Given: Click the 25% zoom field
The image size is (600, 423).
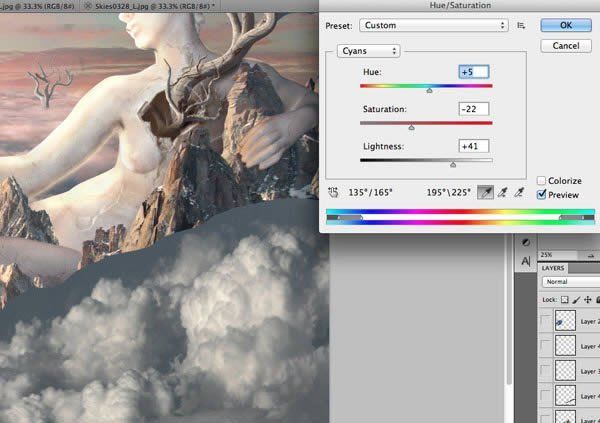Looking at the screenshot, I should tap(558, 255).
